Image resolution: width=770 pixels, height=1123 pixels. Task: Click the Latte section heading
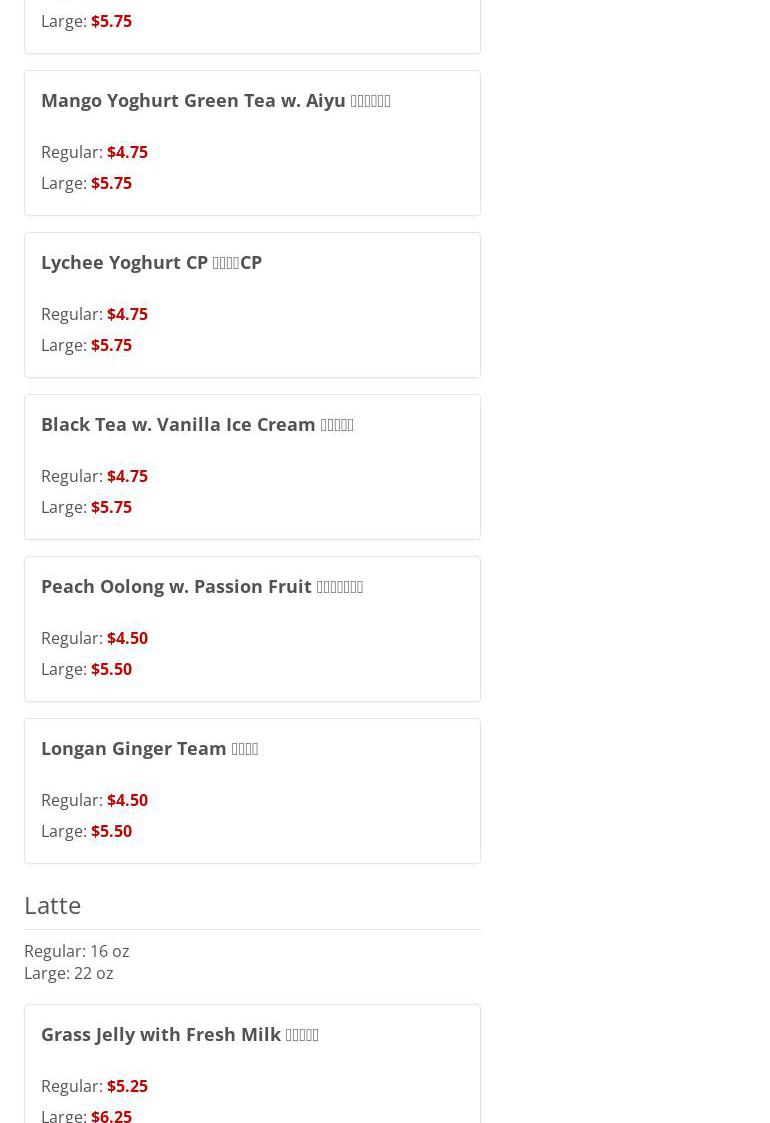pos(52,905)
